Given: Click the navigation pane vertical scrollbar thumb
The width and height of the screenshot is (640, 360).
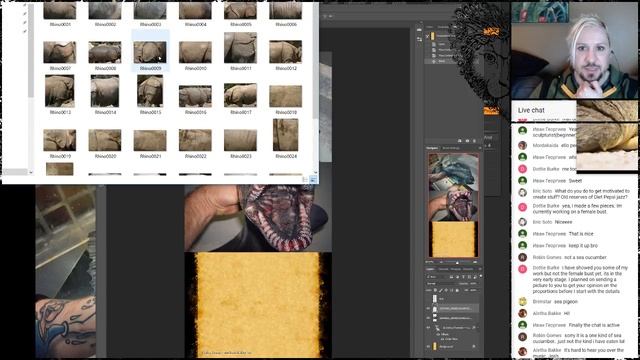Looking at the screenshot, I should coord(31,51).
